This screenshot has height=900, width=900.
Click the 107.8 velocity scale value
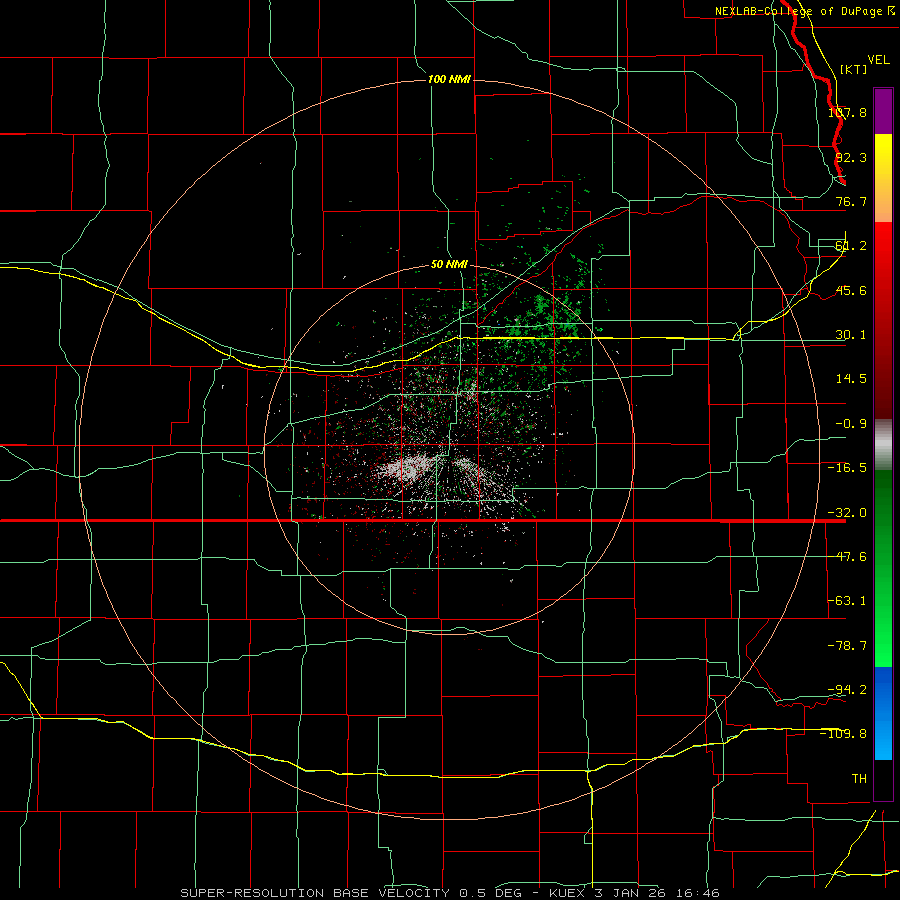(x=847, y=112)
